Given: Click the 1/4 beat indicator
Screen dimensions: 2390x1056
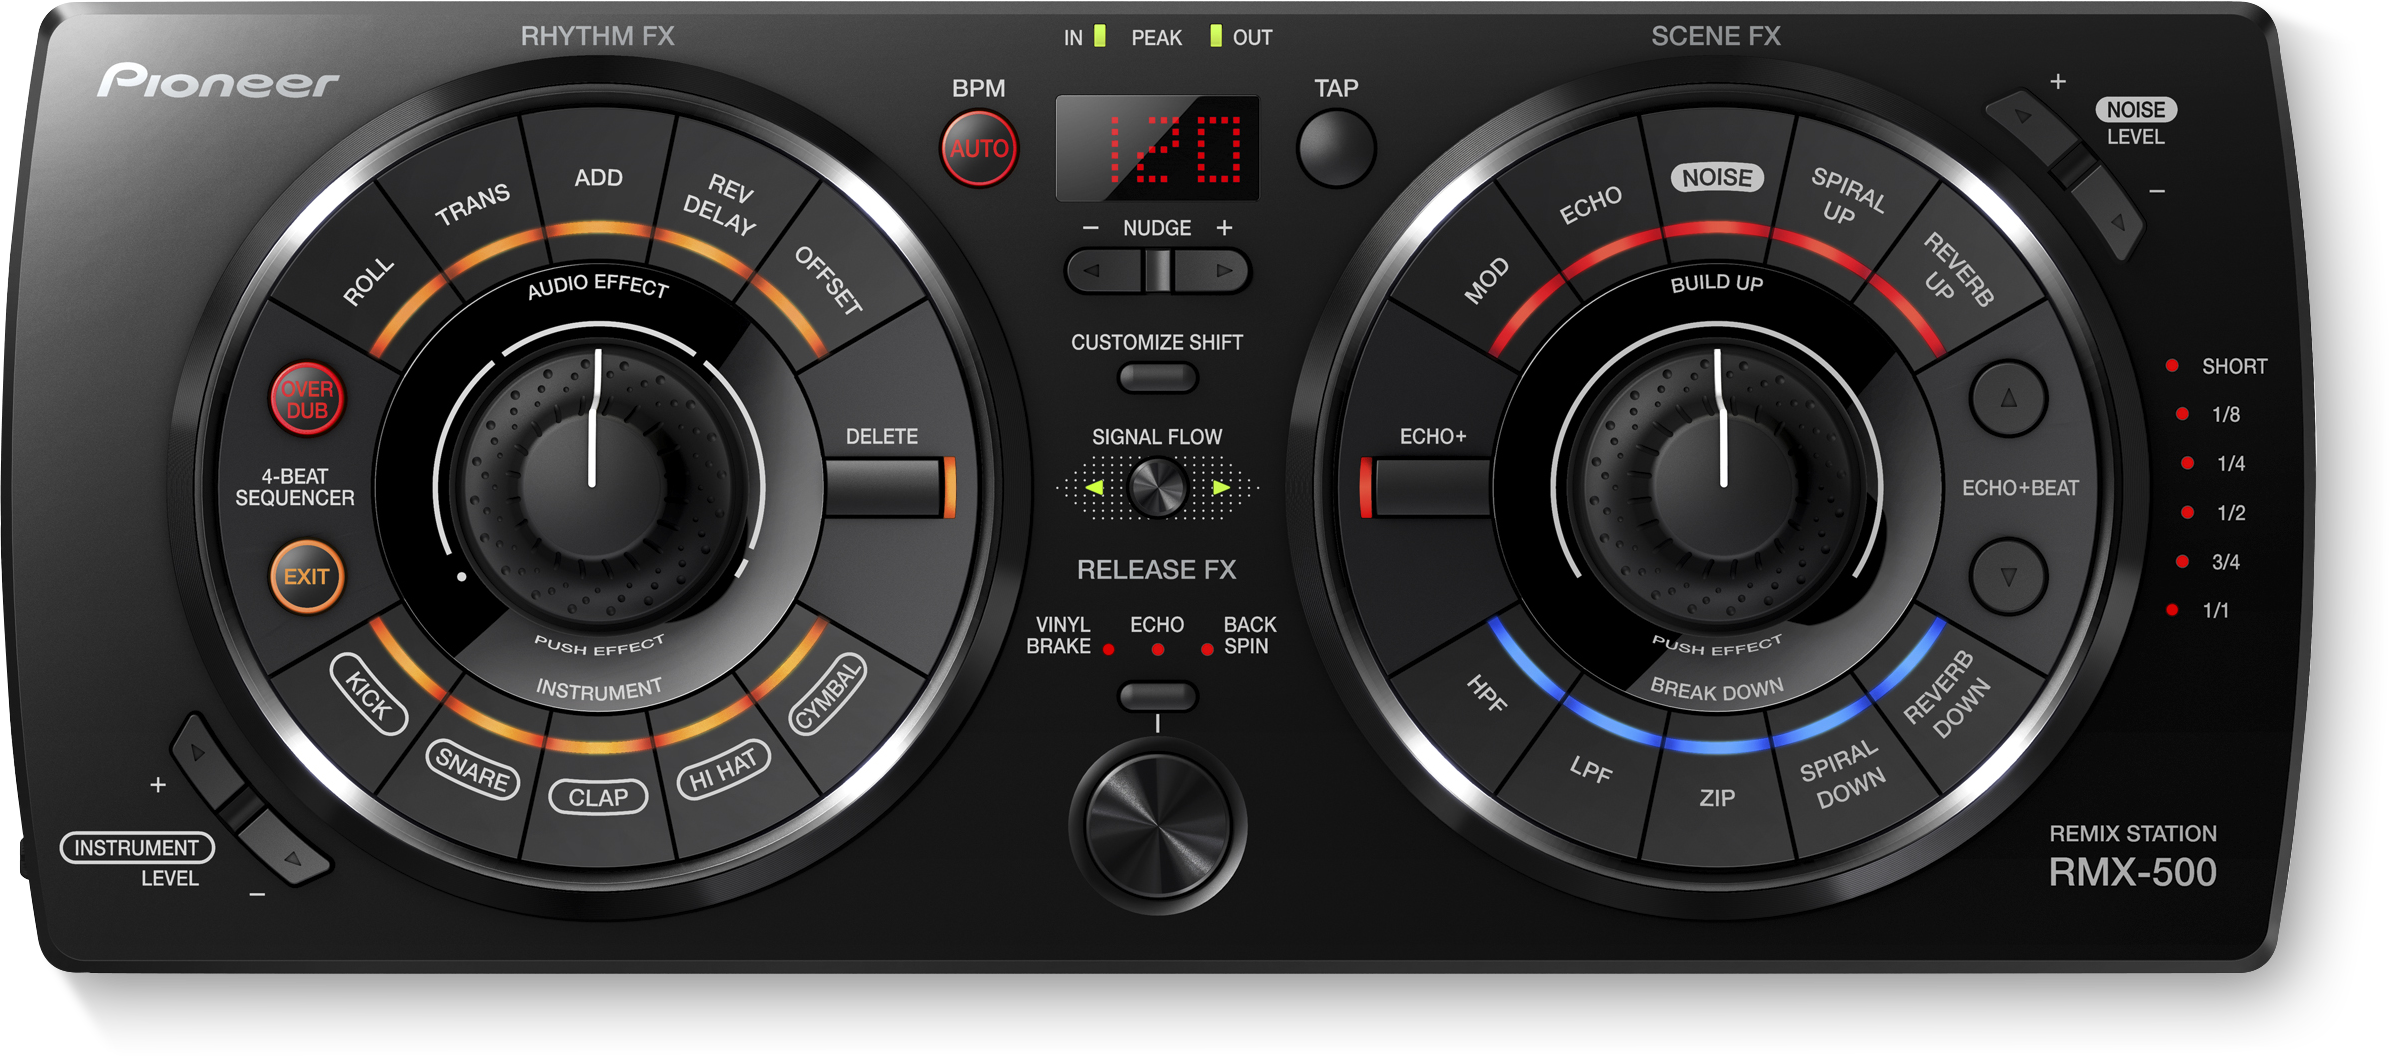Looking at the screenshot, I should 2188,463.
